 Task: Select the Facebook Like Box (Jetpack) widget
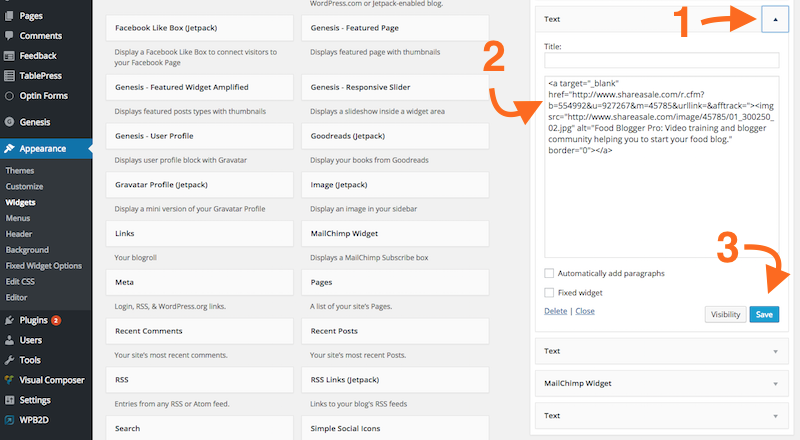(x=199, y=28)
